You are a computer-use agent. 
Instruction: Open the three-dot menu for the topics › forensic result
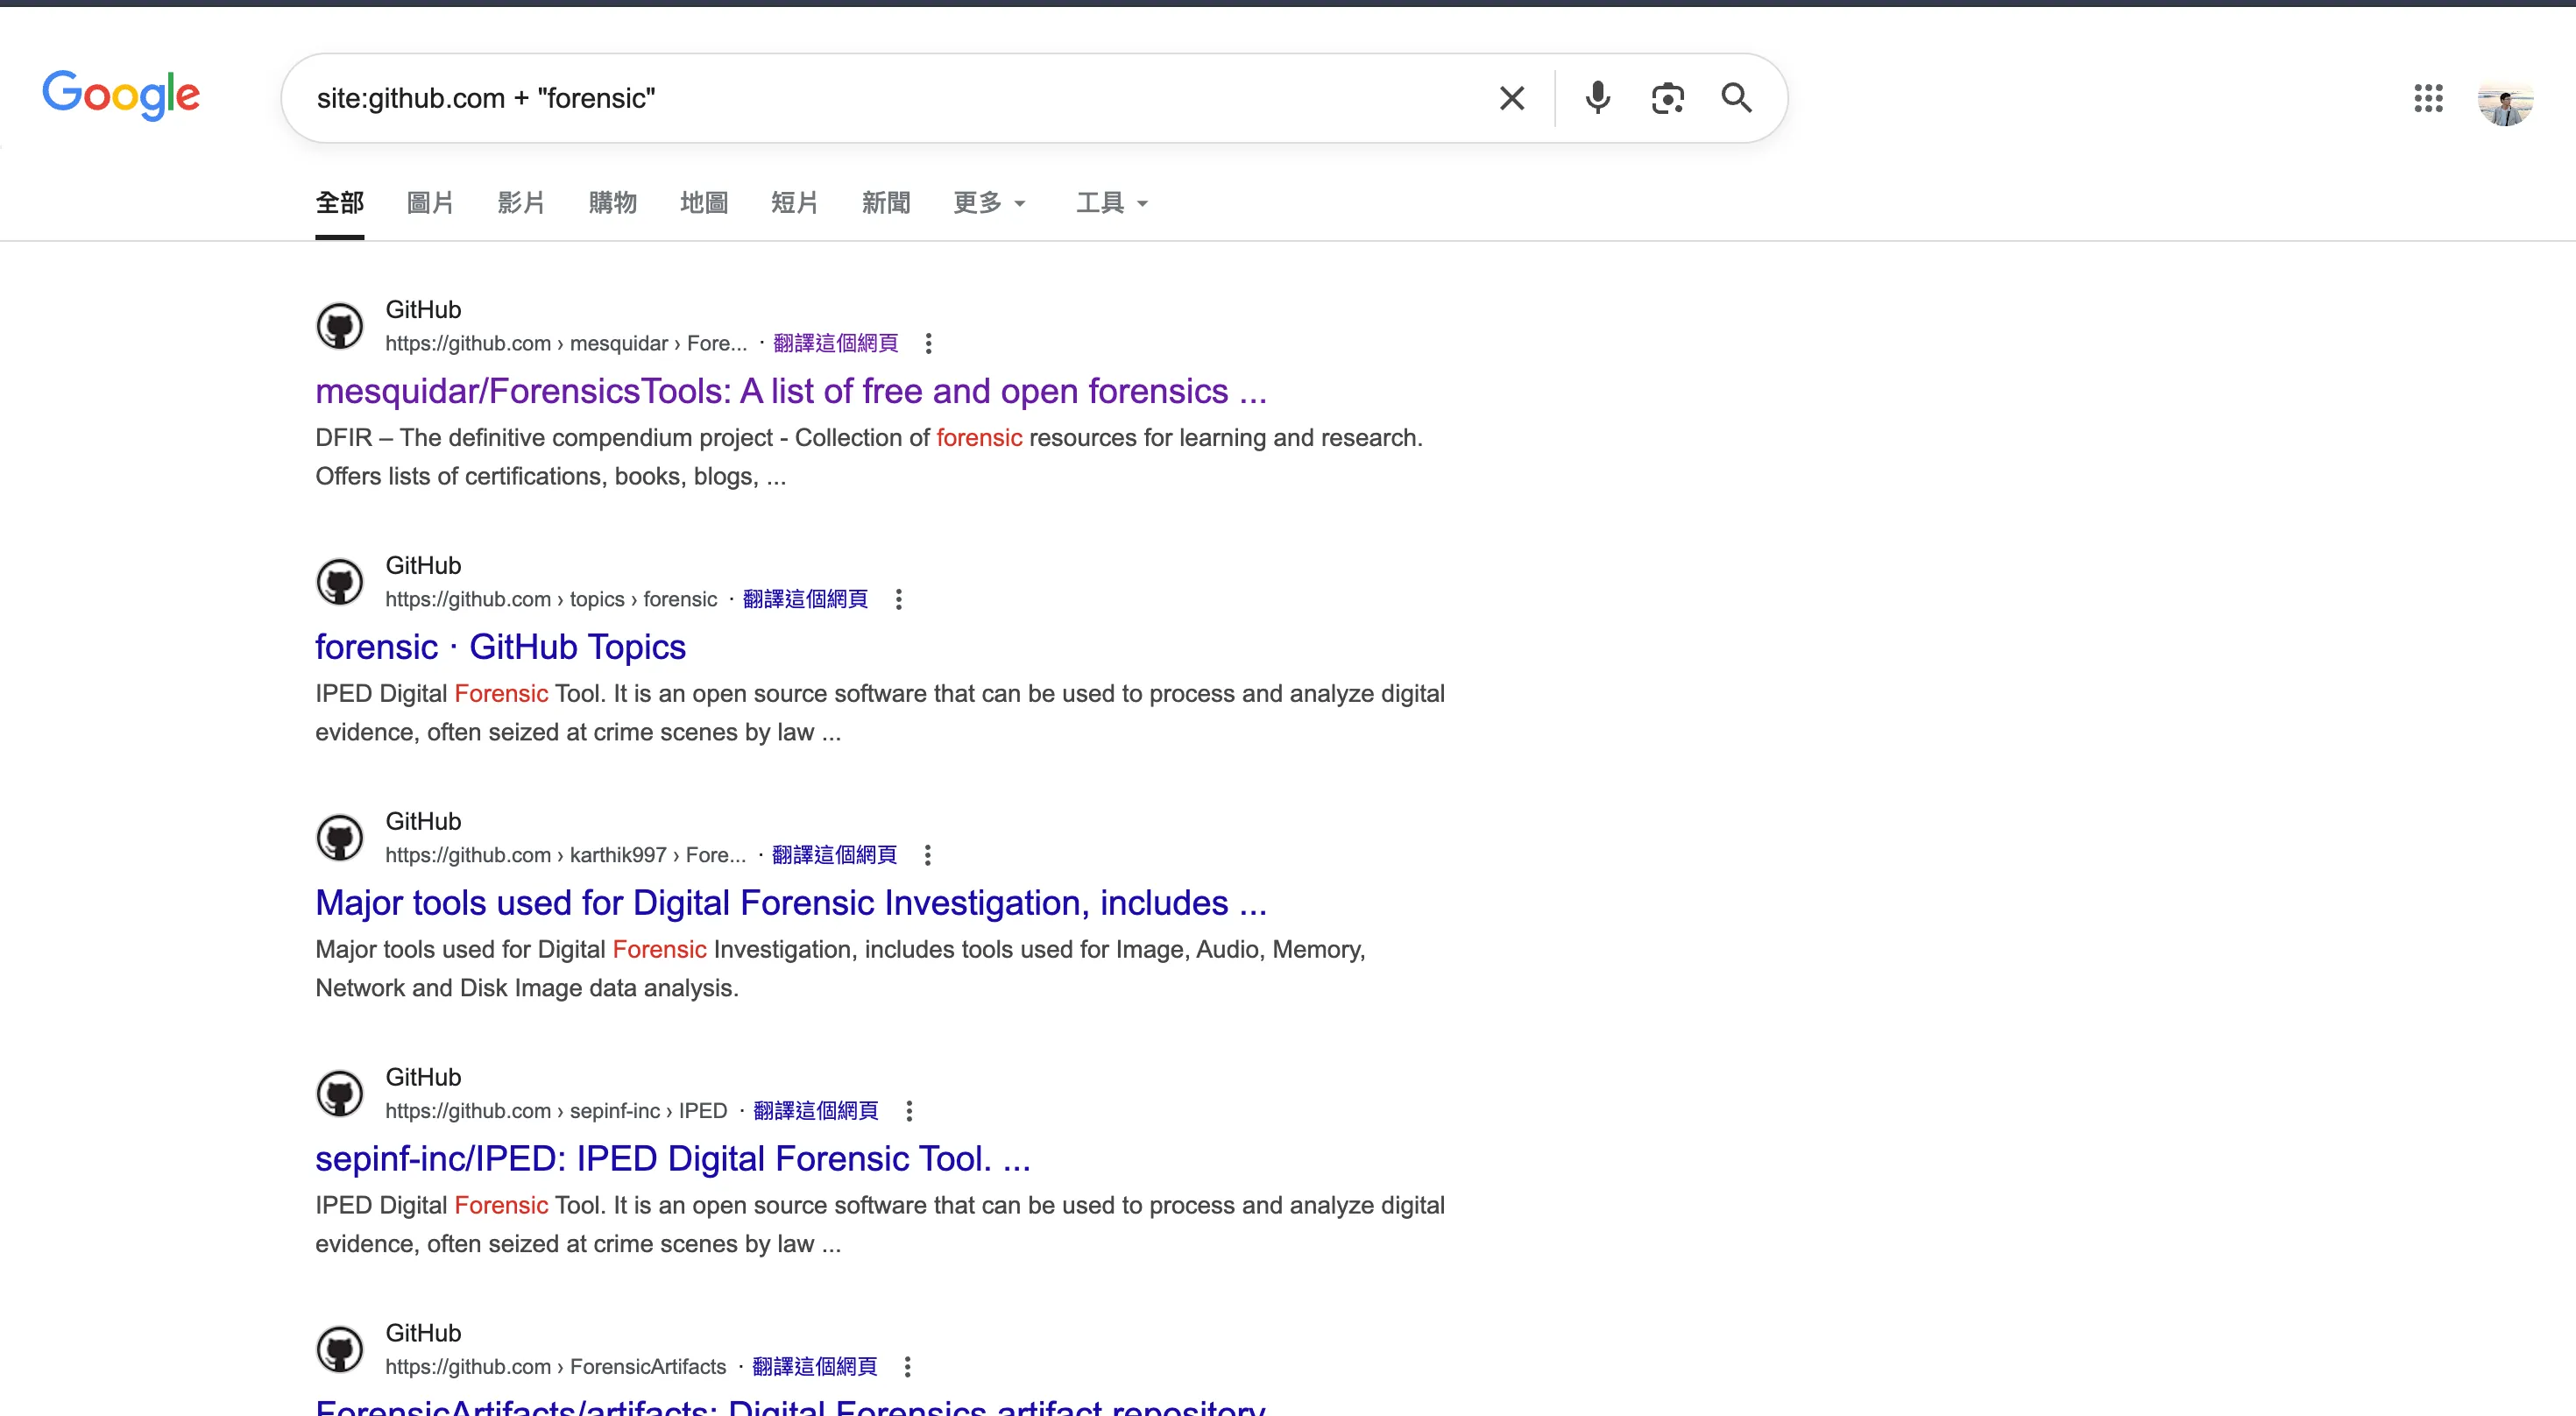click(898, 599)
